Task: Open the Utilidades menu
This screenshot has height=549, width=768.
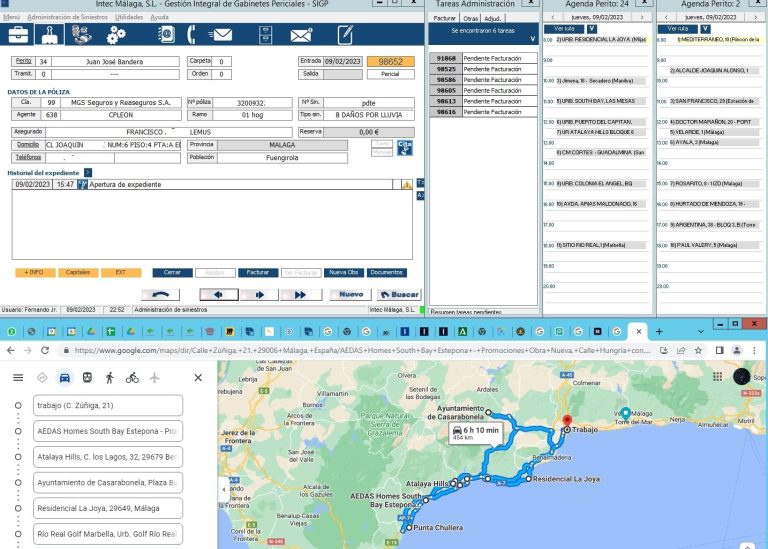Action: pos(129,17)
